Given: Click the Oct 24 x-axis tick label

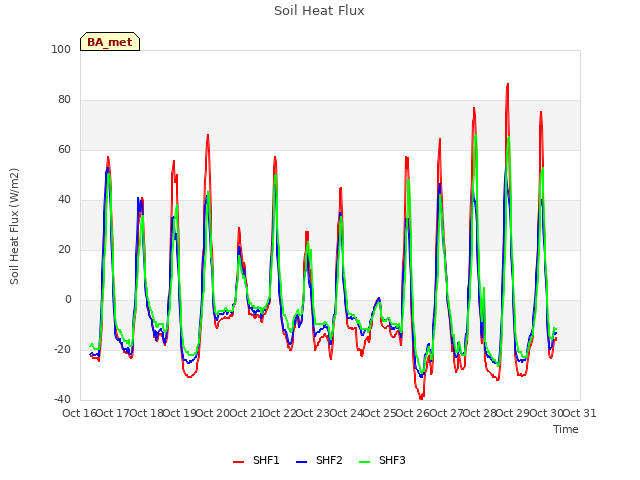Looking at the screenshot, I should pos(346,413).
